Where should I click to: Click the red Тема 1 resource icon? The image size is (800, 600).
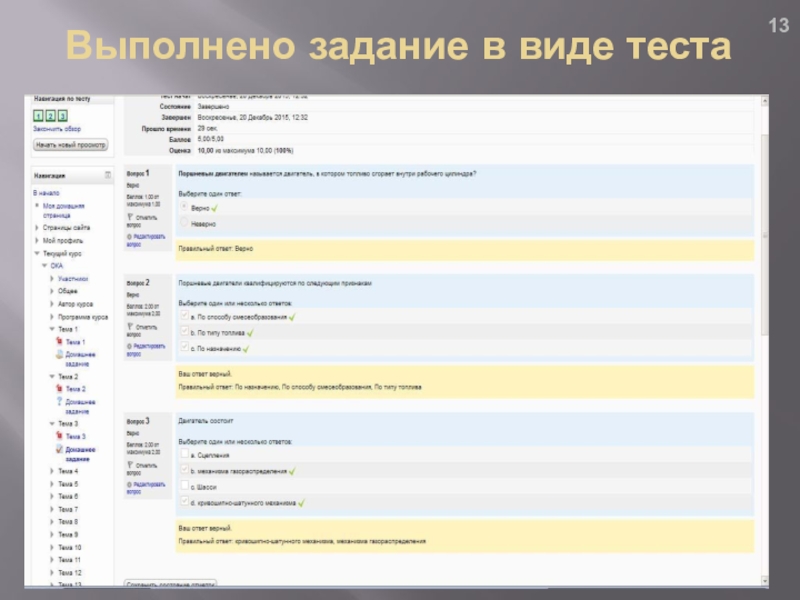(60, 342)
